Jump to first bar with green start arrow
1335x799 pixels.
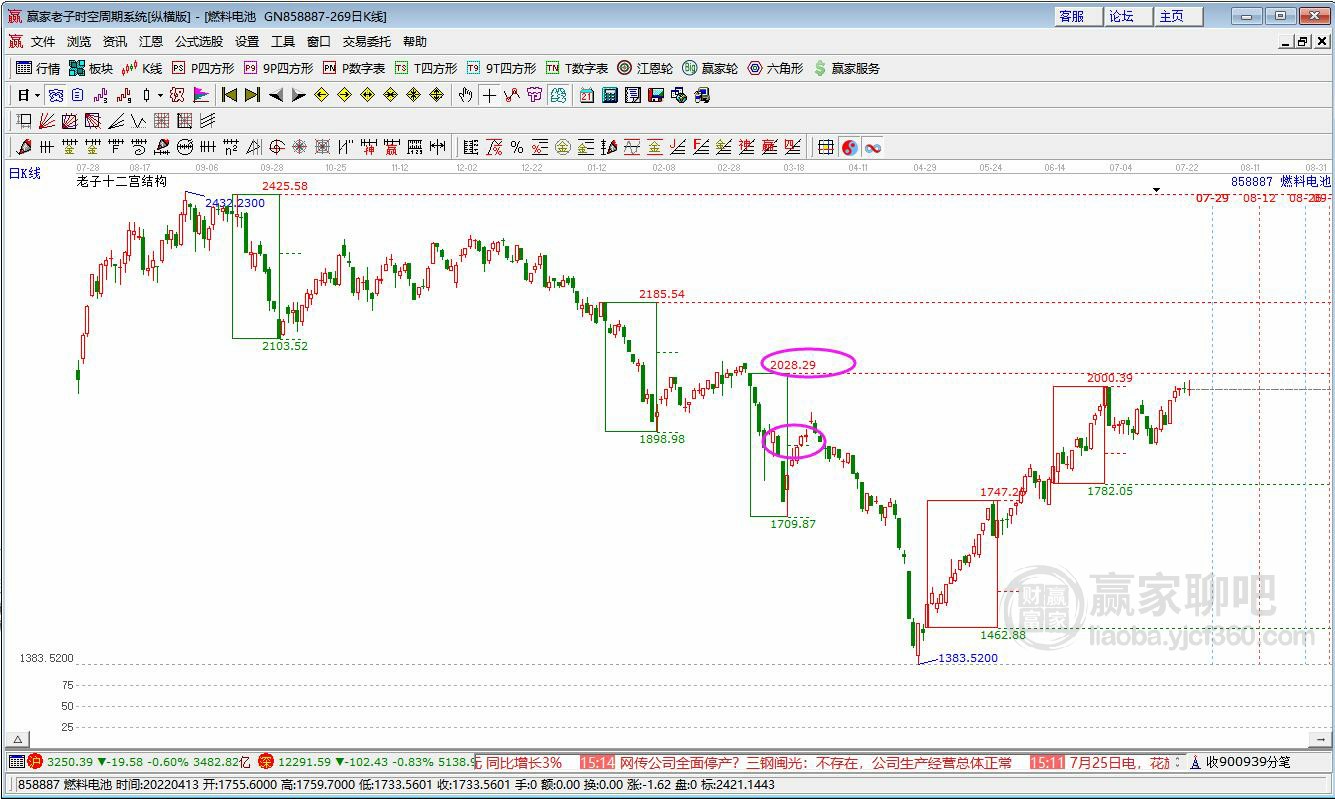click(229, 95)
